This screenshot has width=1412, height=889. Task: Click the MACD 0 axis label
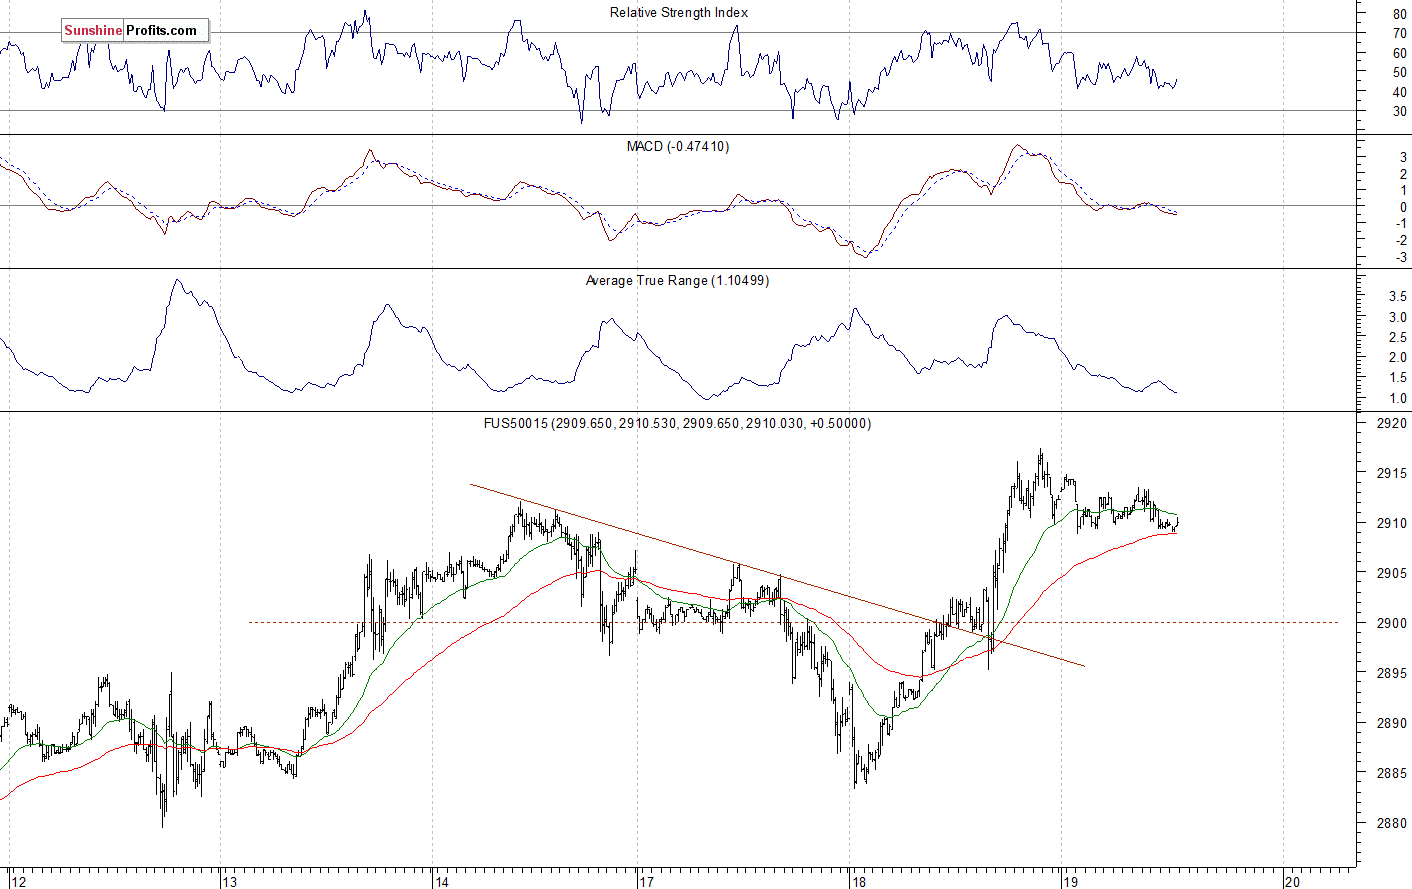tap(1403, 207)
